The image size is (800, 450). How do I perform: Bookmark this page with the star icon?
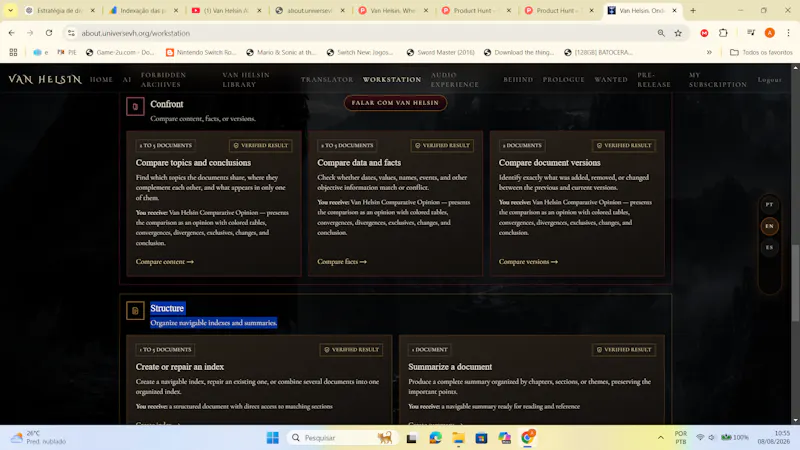click(x=678, y=33)
